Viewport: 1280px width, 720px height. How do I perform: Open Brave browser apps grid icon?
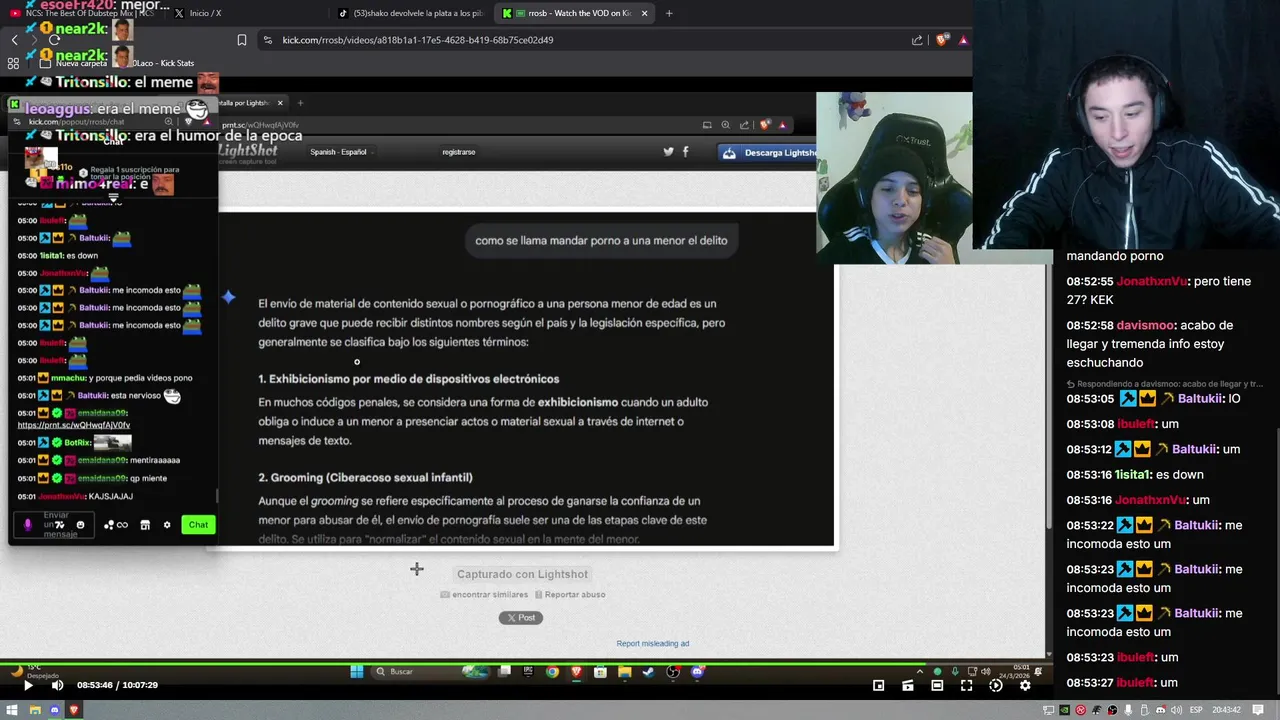[x=13, y=63]
